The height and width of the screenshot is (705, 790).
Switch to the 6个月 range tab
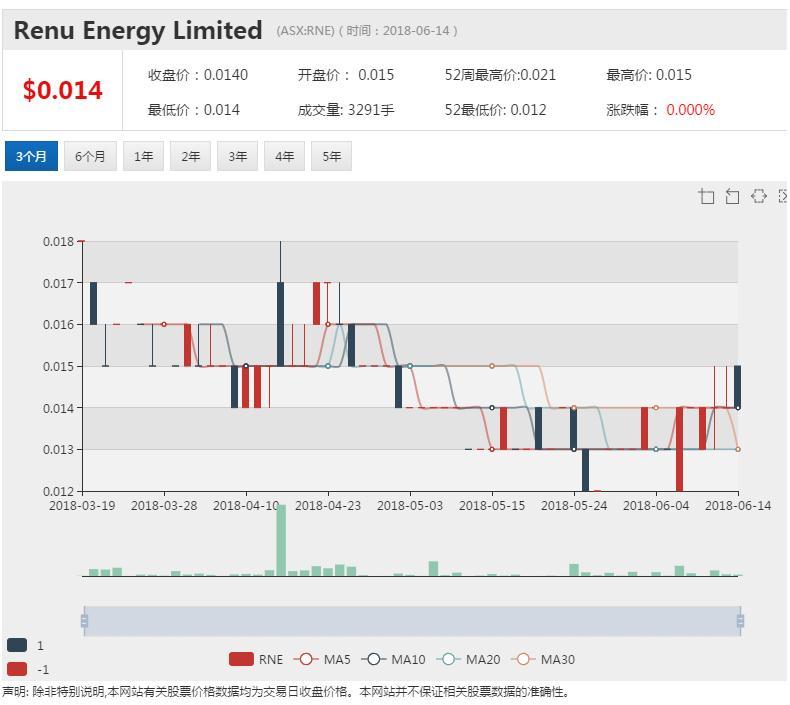click(90, 156)
